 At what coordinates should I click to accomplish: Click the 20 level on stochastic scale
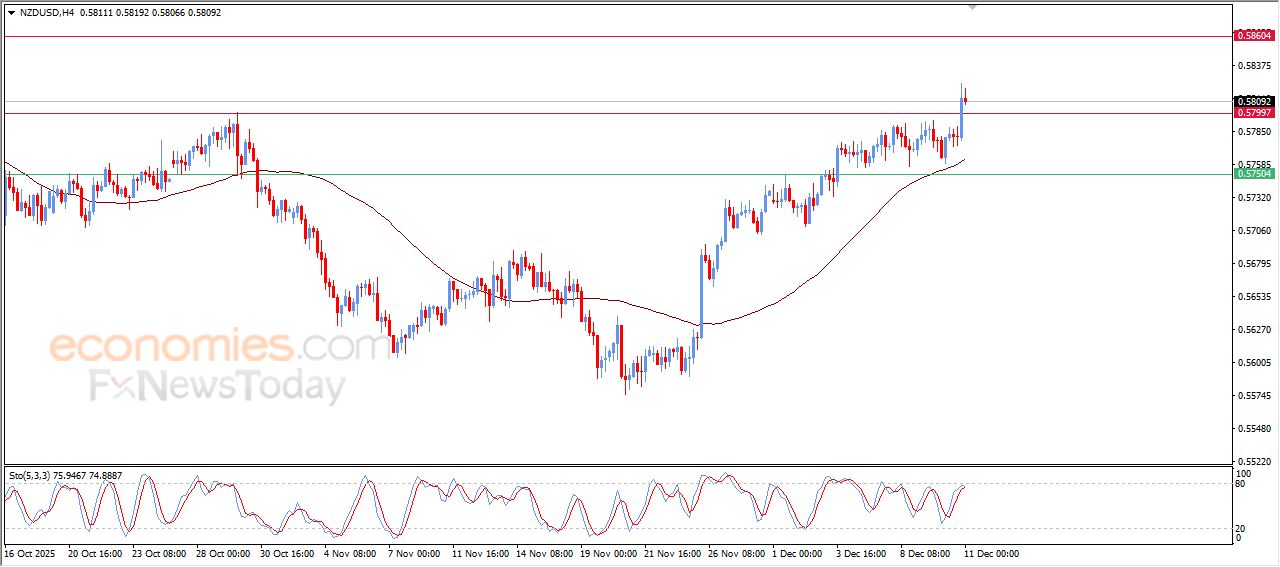(x=1241, y=527)
